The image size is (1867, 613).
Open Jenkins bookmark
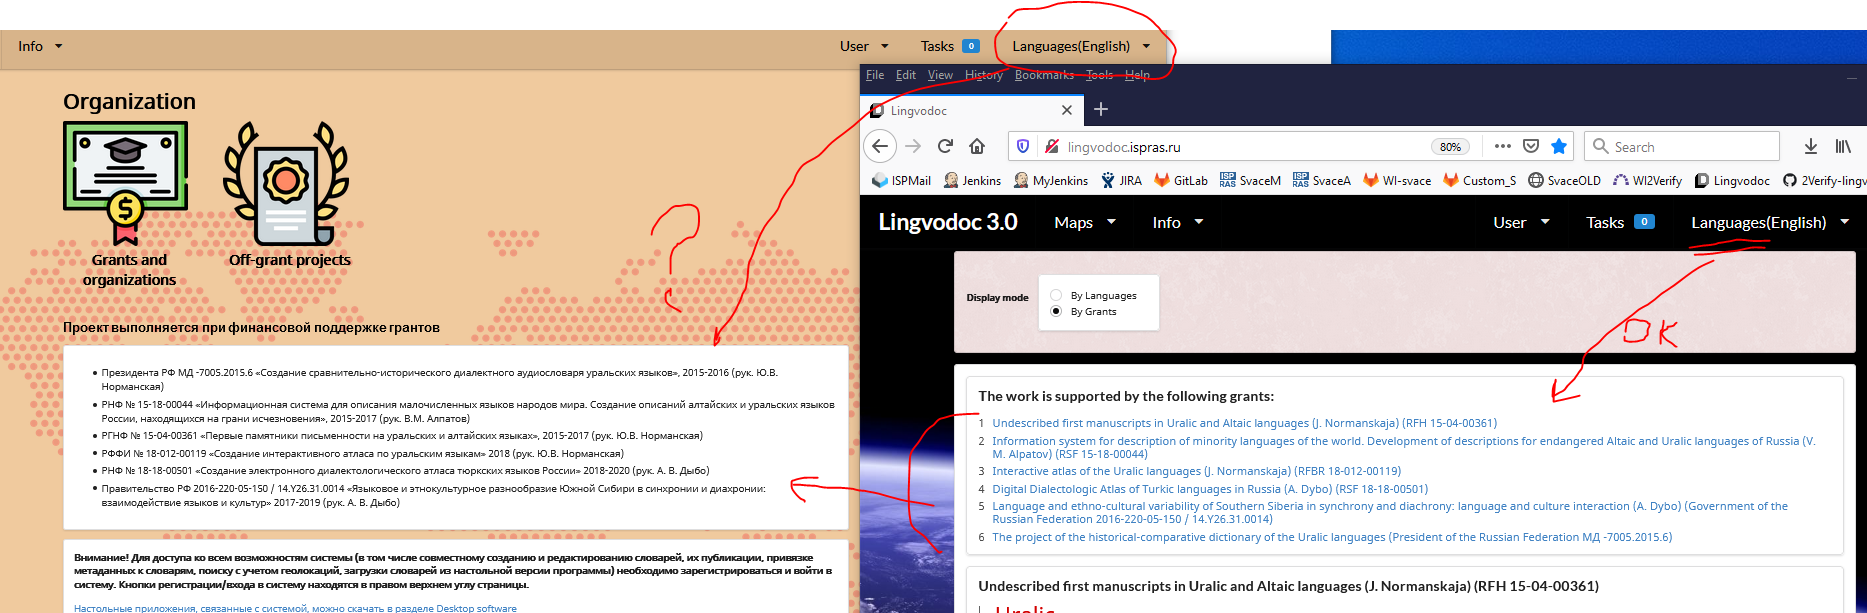click(x=972, y=180)
